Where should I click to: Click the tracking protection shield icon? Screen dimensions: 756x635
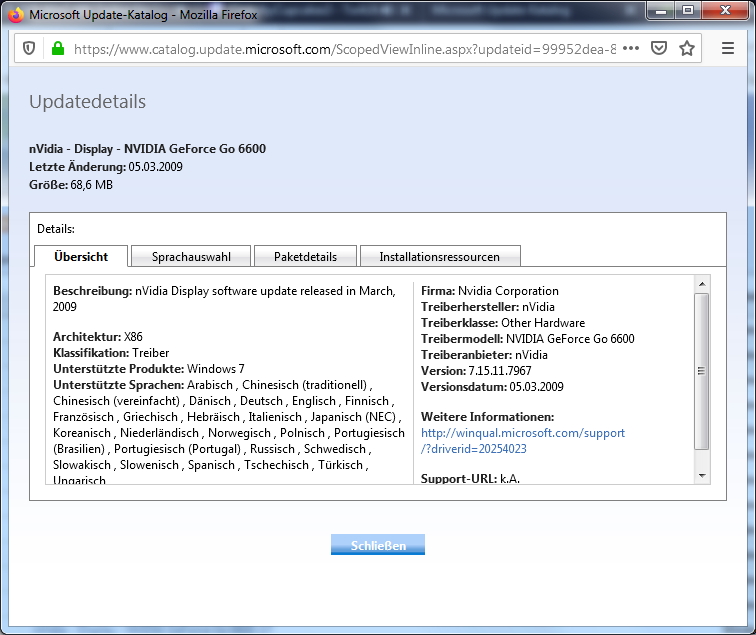(x=29, y=48)
